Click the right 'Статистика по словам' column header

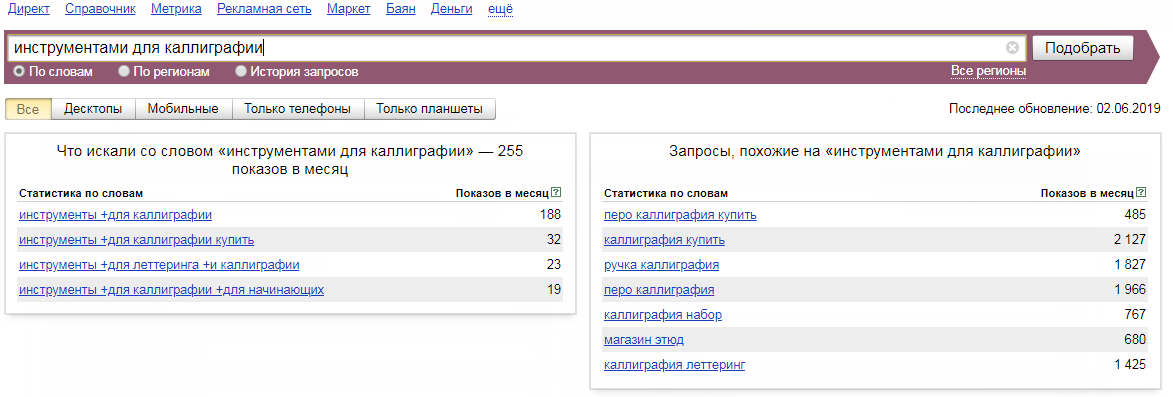pyautogui.click(x=666, y=193)
